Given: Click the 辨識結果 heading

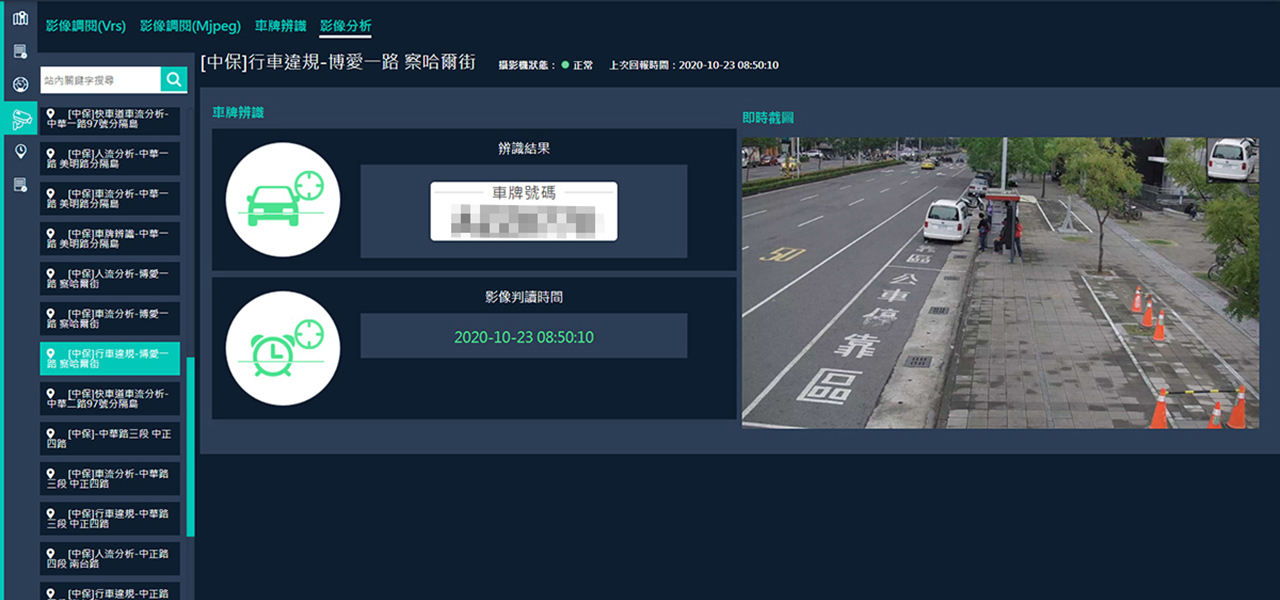Looking at the screenshot, I should 524,148.
